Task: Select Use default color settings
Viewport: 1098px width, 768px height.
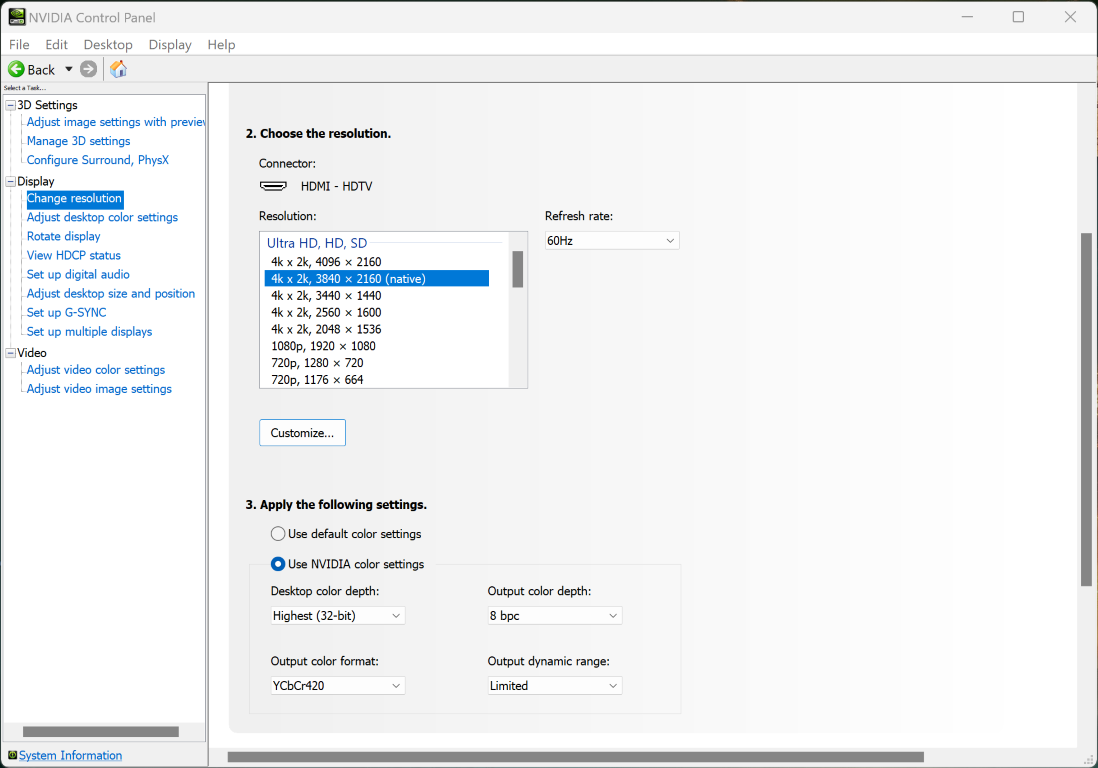Action: tap(278, 534)
